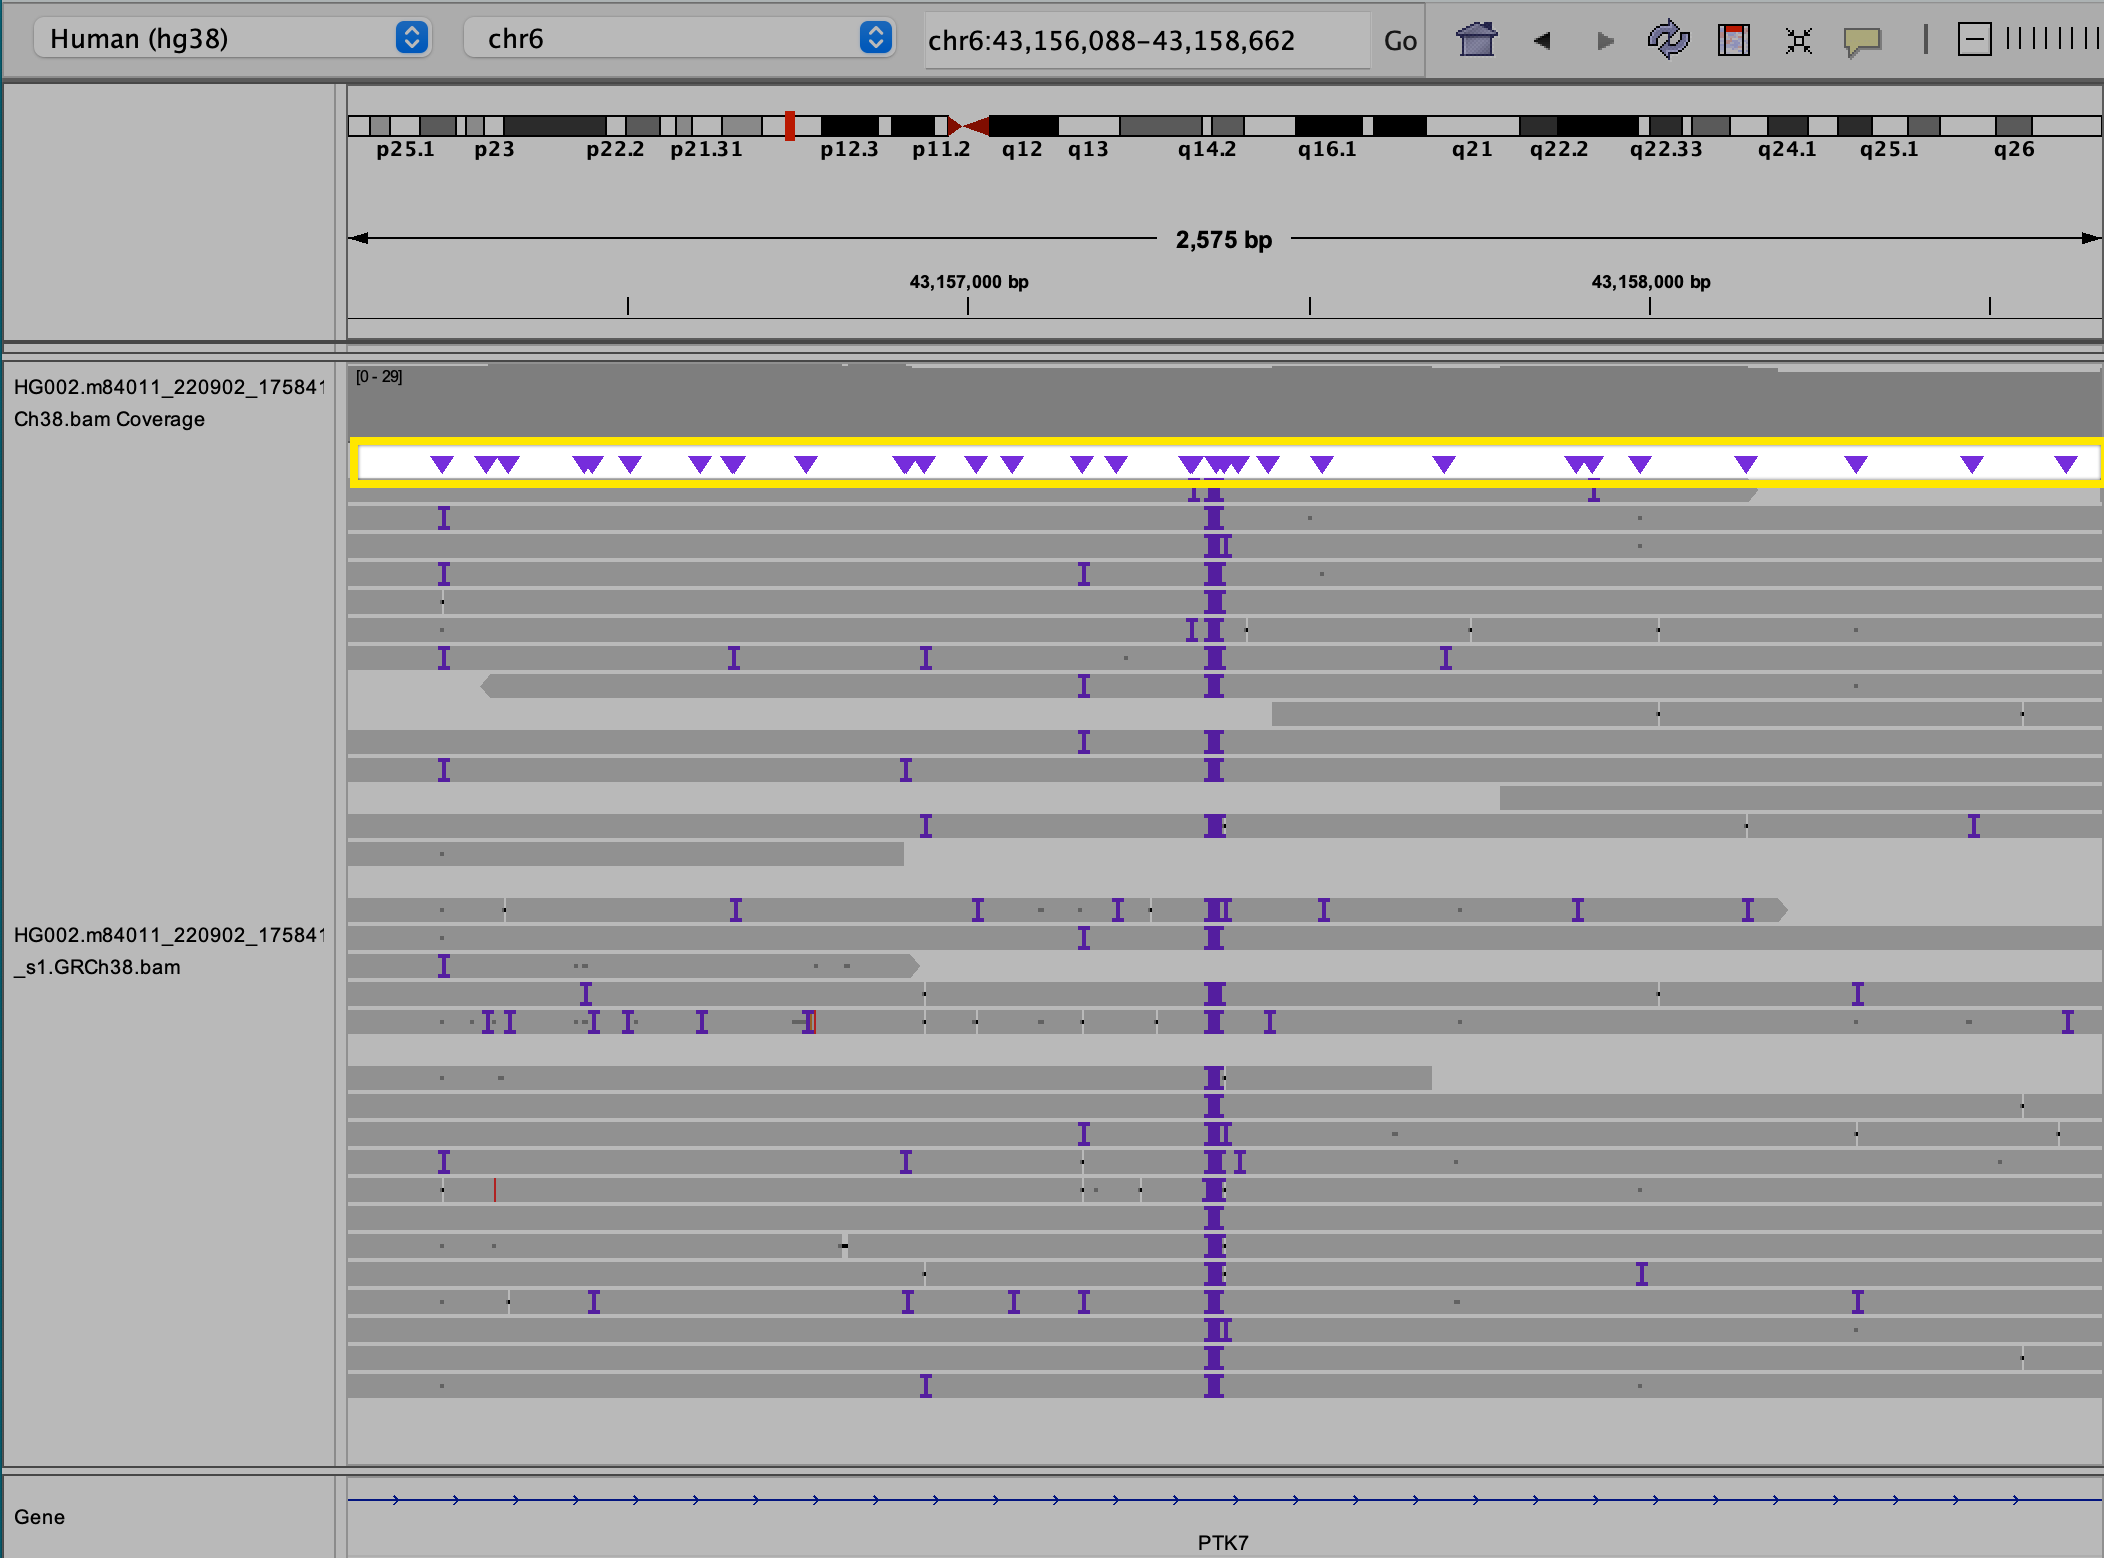
Task: Click the home icon to view whole genome
Action: pyautogui.click(x=1476, y=40)
